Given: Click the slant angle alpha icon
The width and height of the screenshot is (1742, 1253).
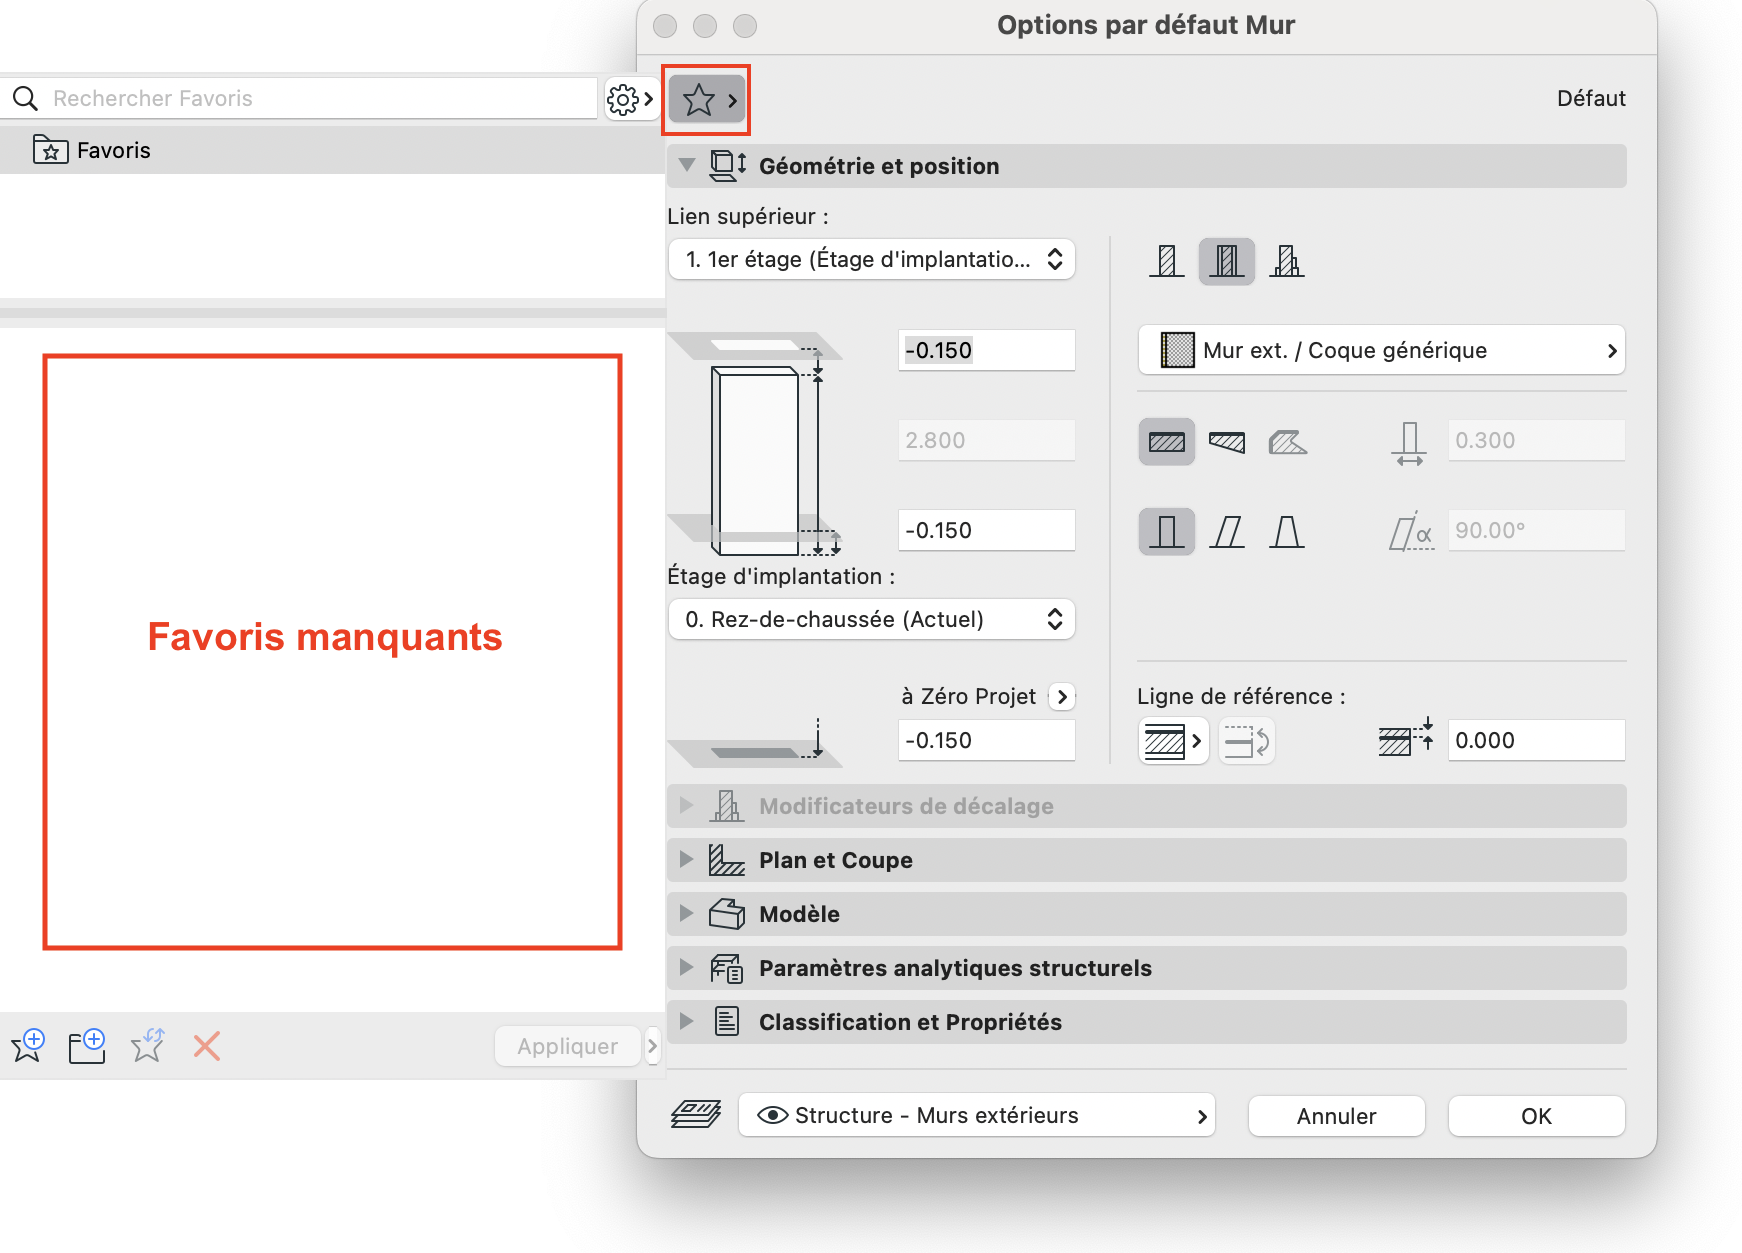Looking at the screenshot, I should (1411, 531).
